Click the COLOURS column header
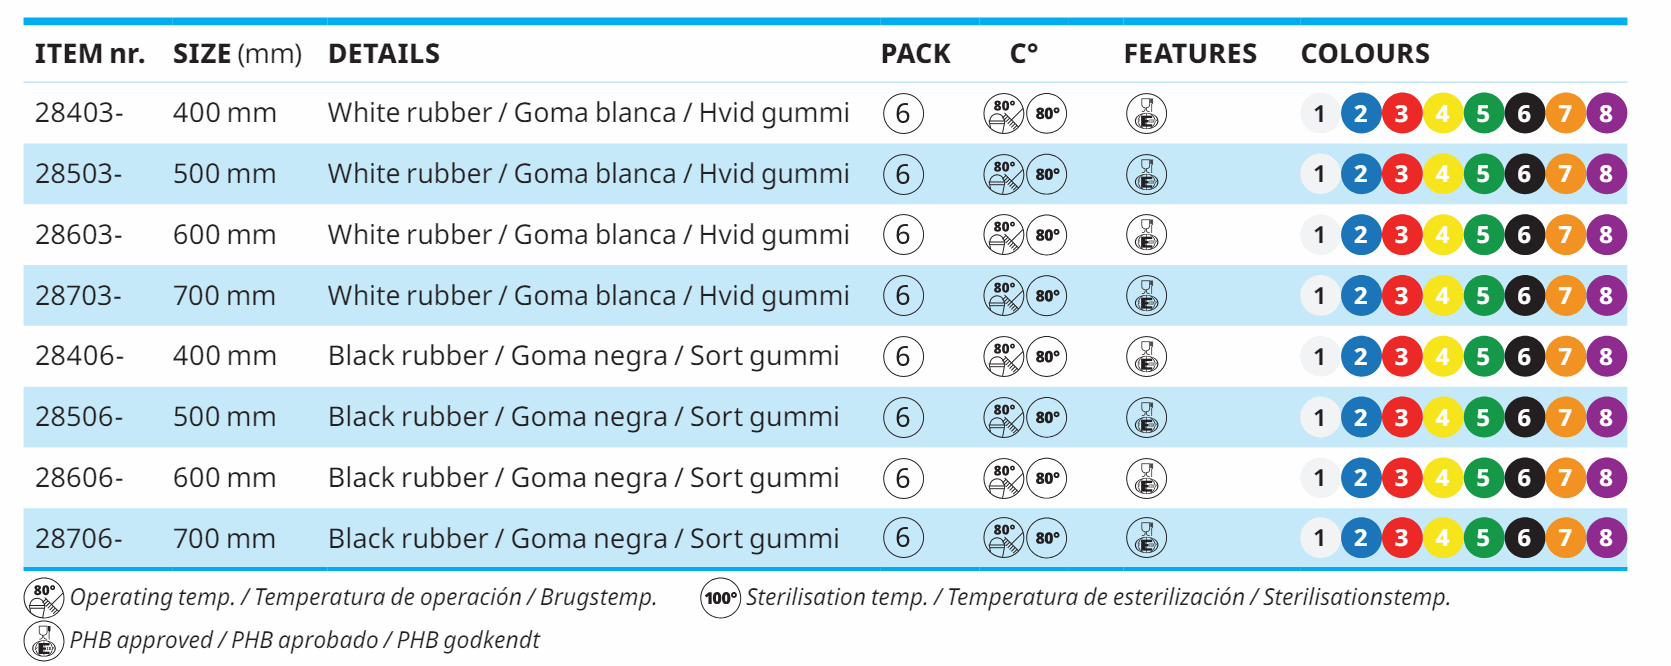 coord(1365,54)
